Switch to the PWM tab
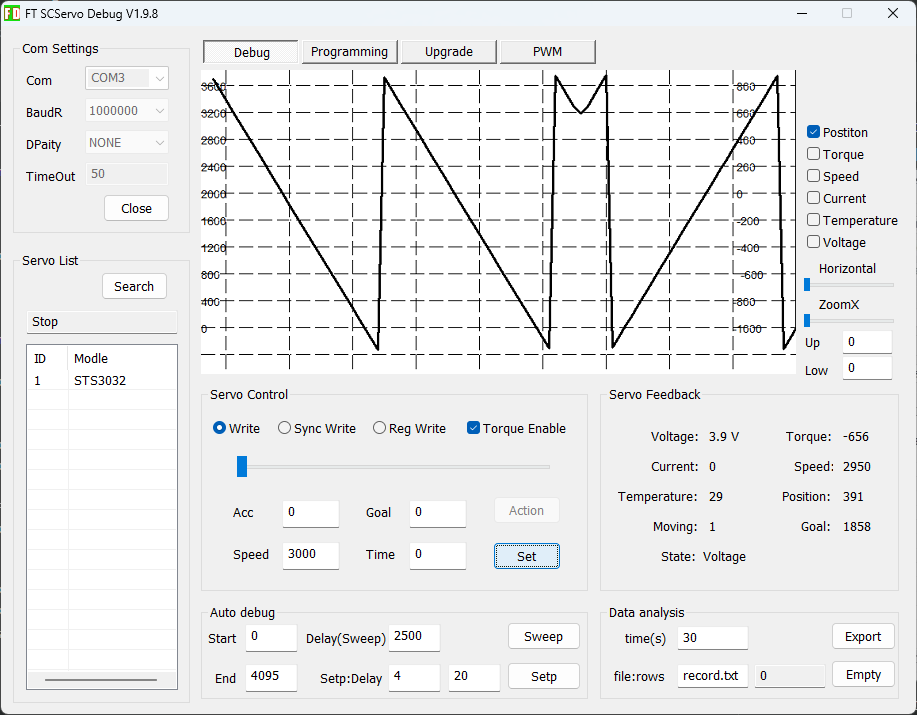Screen dimensions: 917x715 point(547,52)
